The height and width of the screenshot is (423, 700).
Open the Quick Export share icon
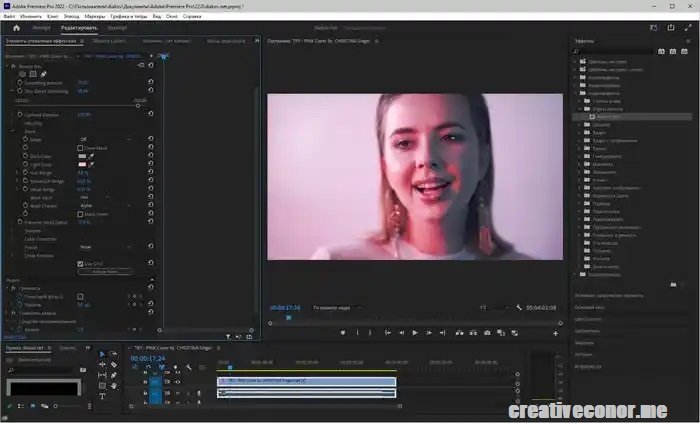click(x=671, y=28)
